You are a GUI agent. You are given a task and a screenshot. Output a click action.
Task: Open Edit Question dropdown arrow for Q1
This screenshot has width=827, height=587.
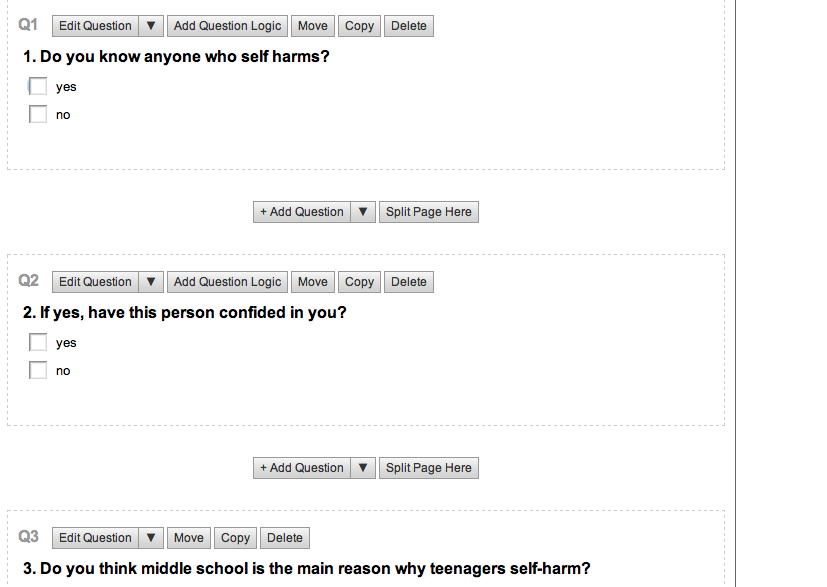(151, 26)
